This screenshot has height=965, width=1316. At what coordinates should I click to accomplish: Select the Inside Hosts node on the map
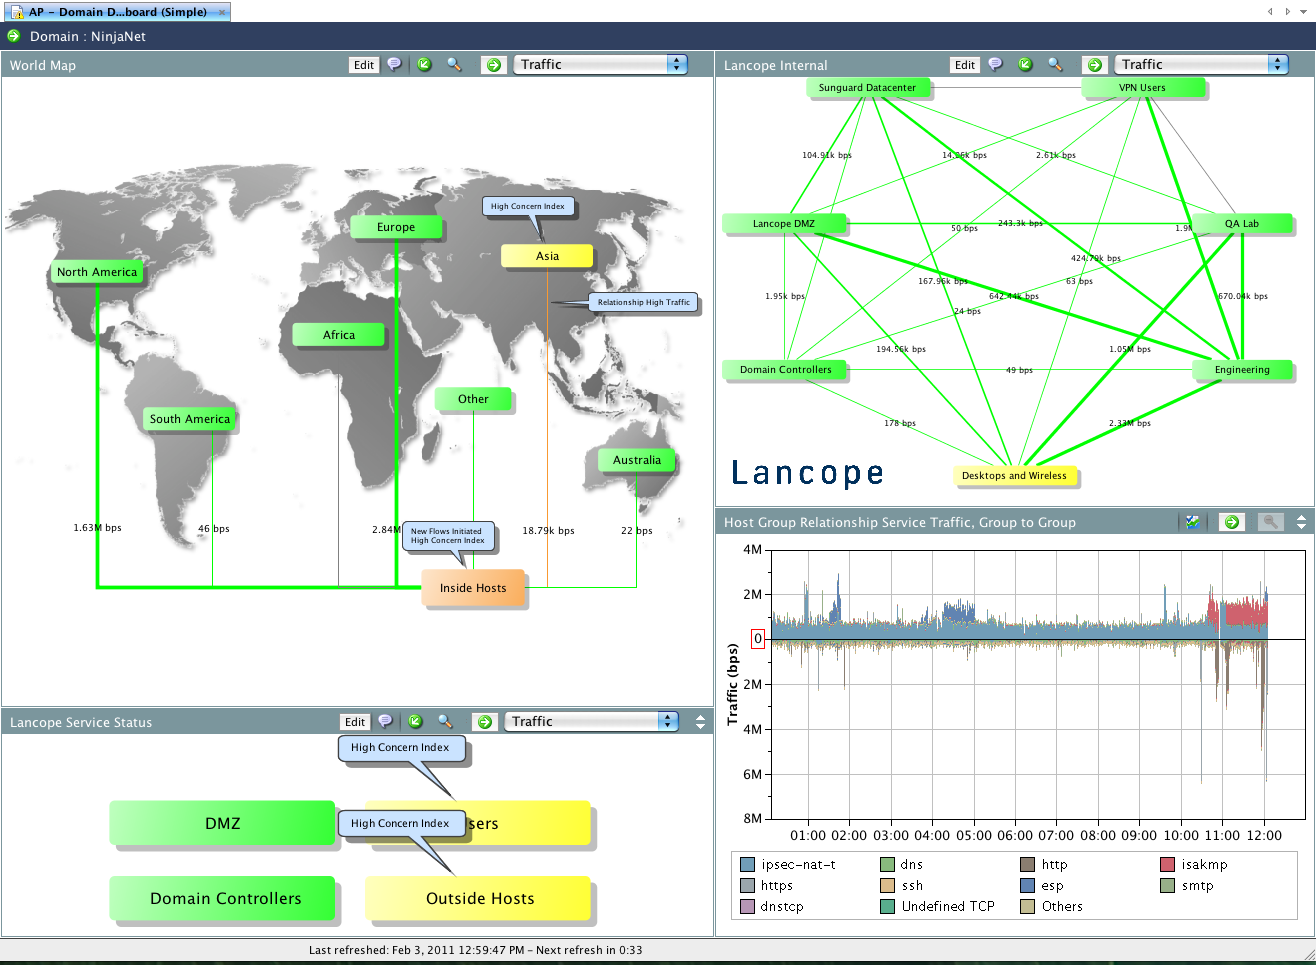coord(473,589)
